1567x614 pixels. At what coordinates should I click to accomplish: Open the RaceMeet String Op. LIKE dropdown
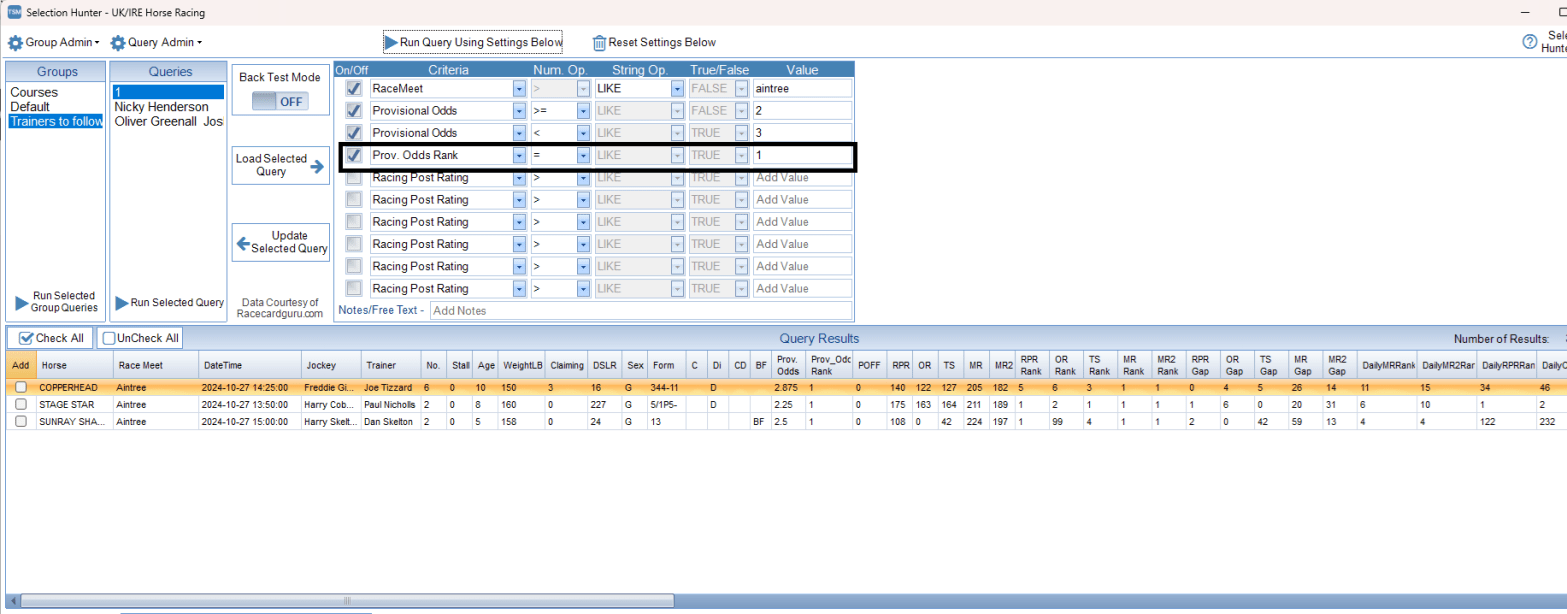tap(678, 89)
